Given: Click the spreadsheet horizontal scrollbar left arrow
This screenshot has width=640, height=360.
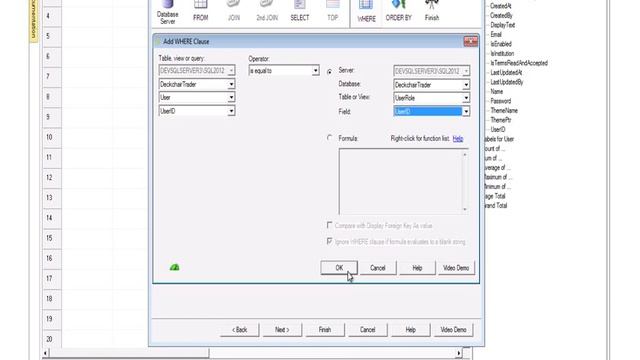Looking at the screenshot, I should click(x=45, y=353).
